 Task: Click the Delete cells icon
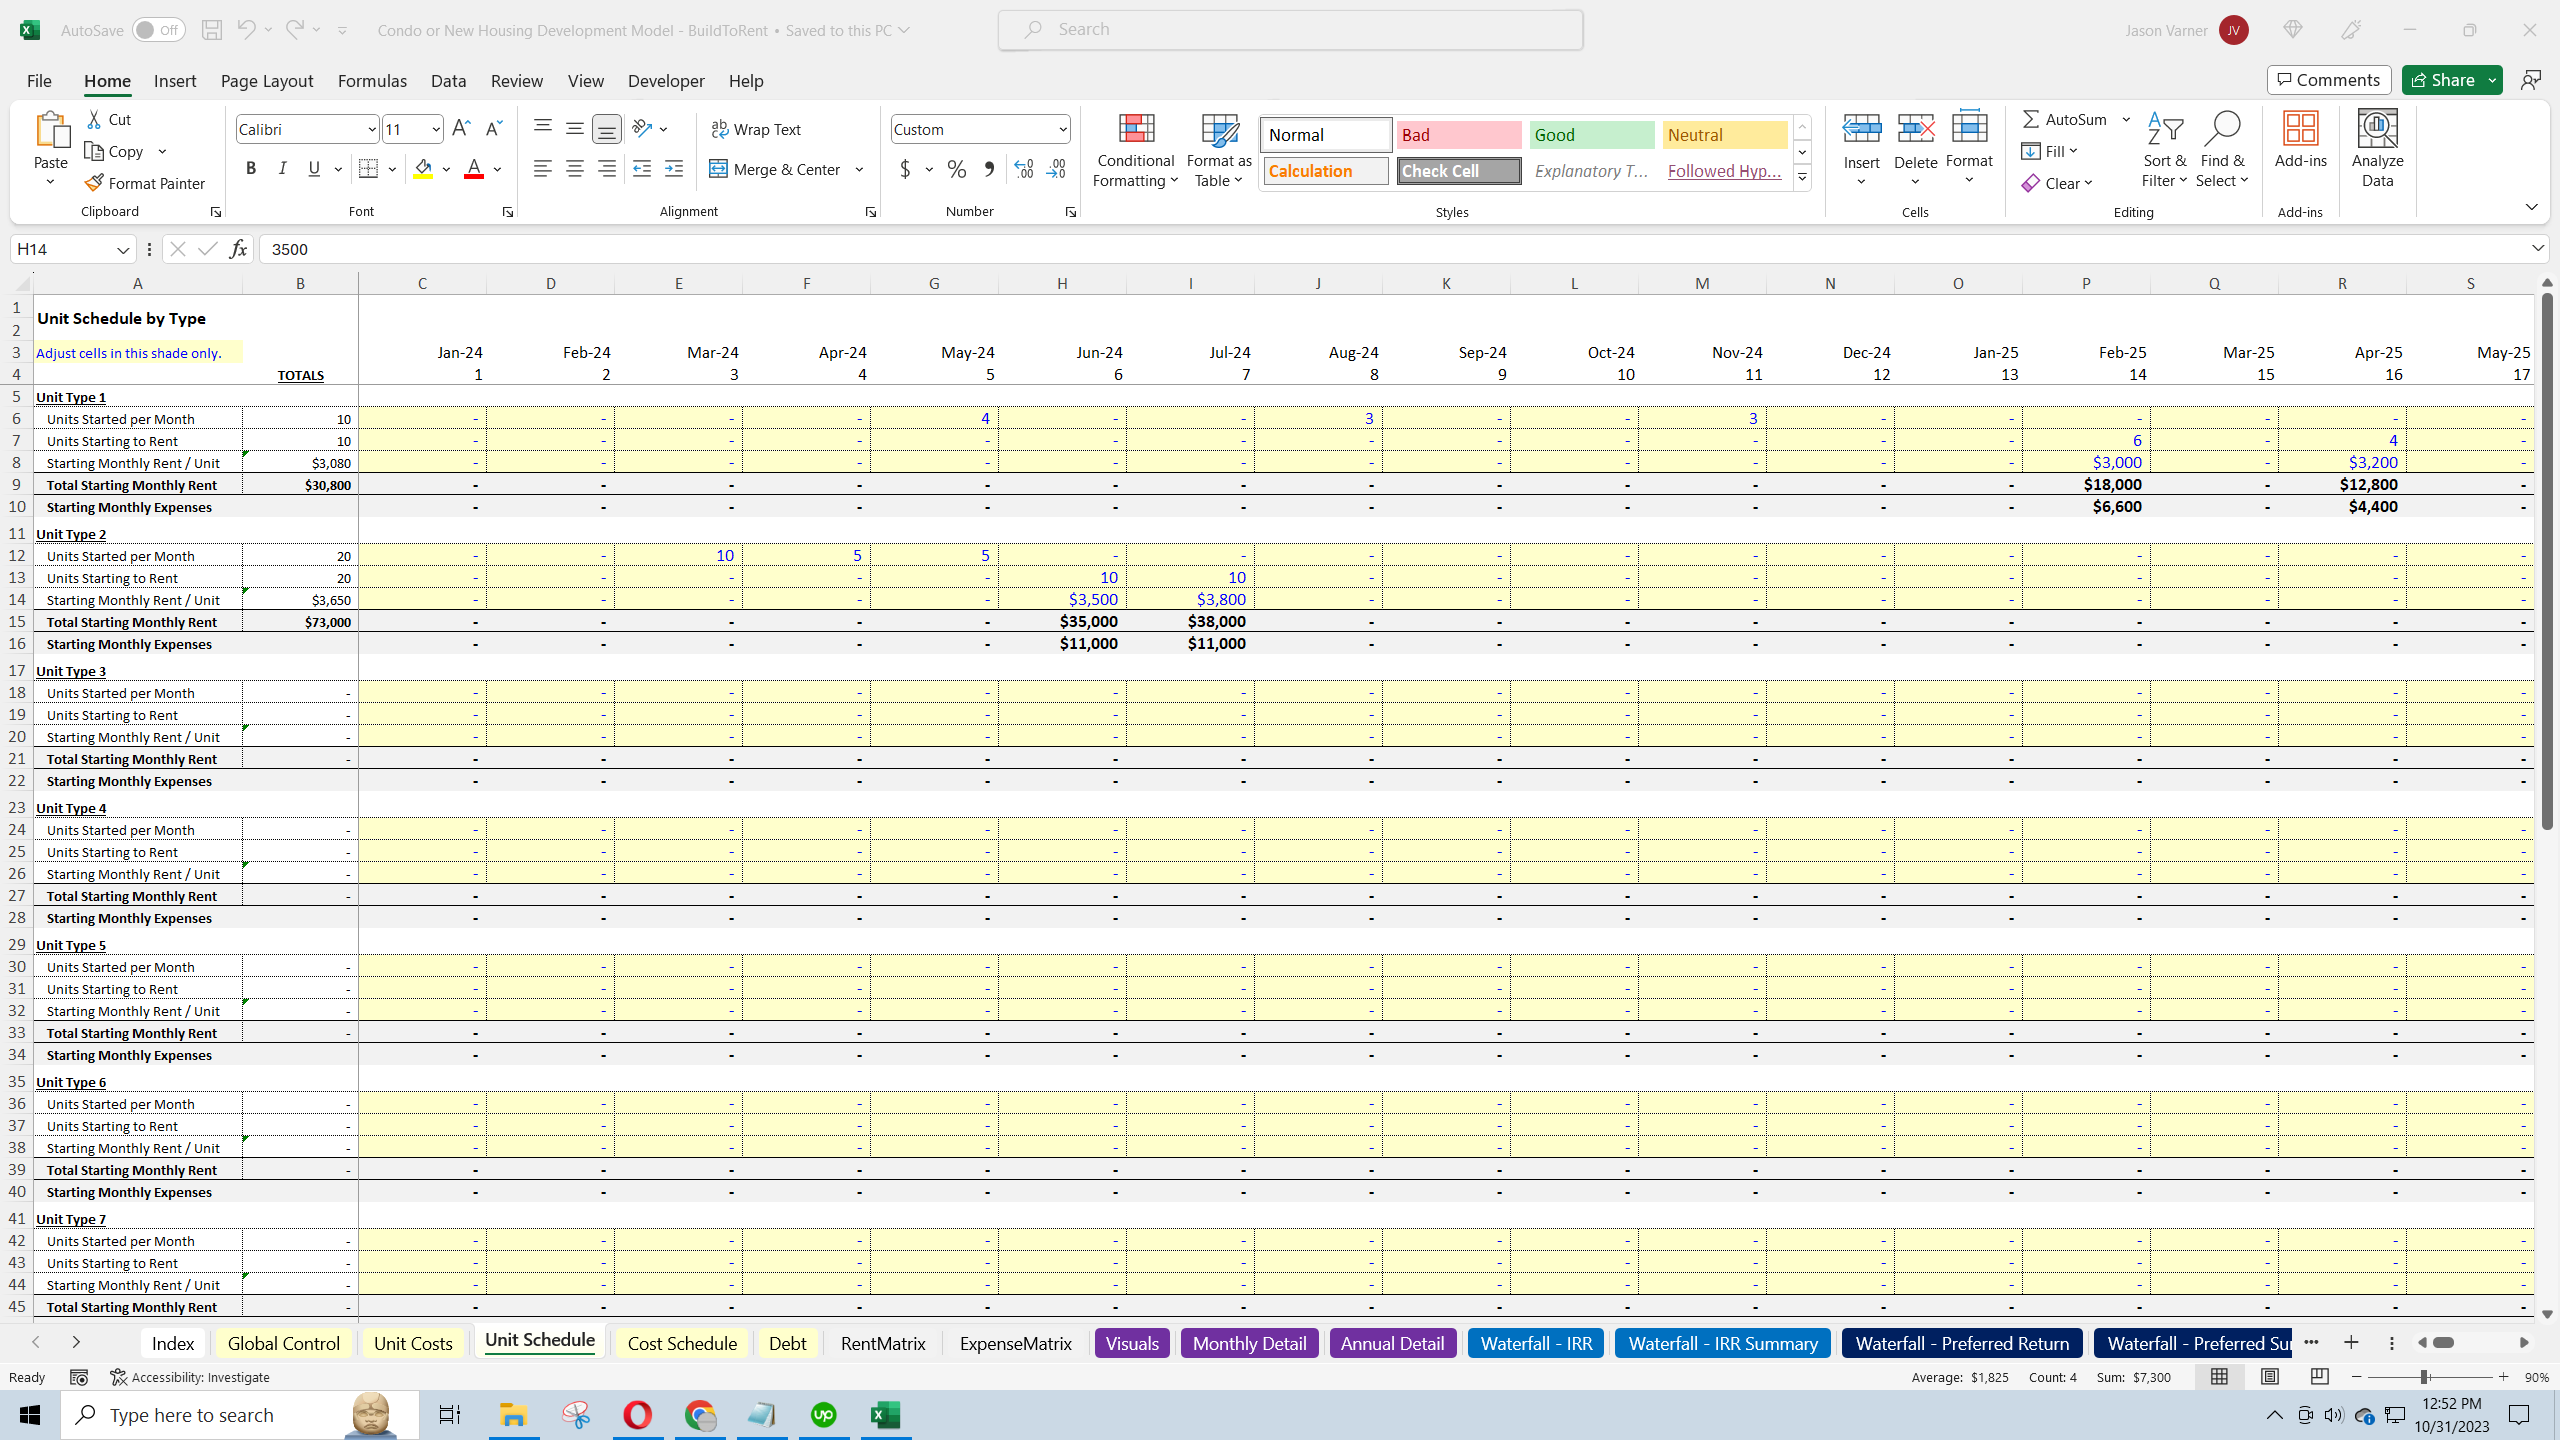pyautogui.click(x=1915, y=128)
